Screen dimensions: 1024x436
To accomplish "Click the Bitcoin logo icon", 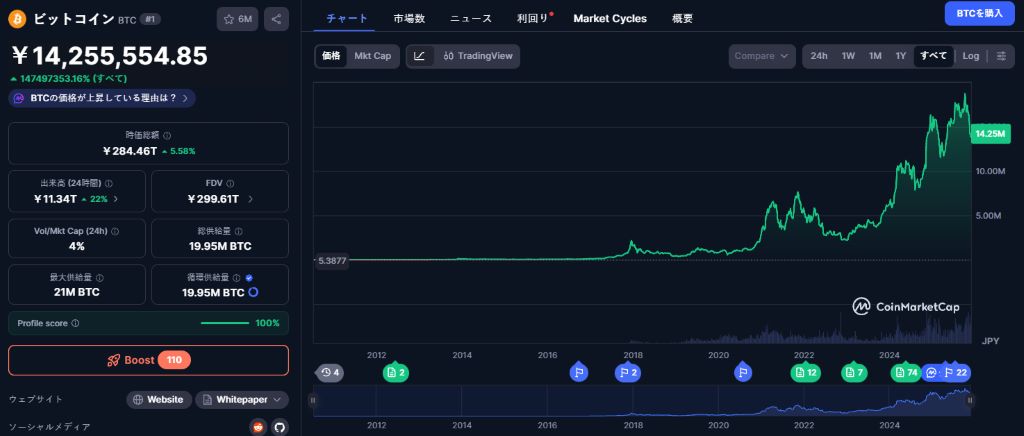I will [x=18, y=19].
